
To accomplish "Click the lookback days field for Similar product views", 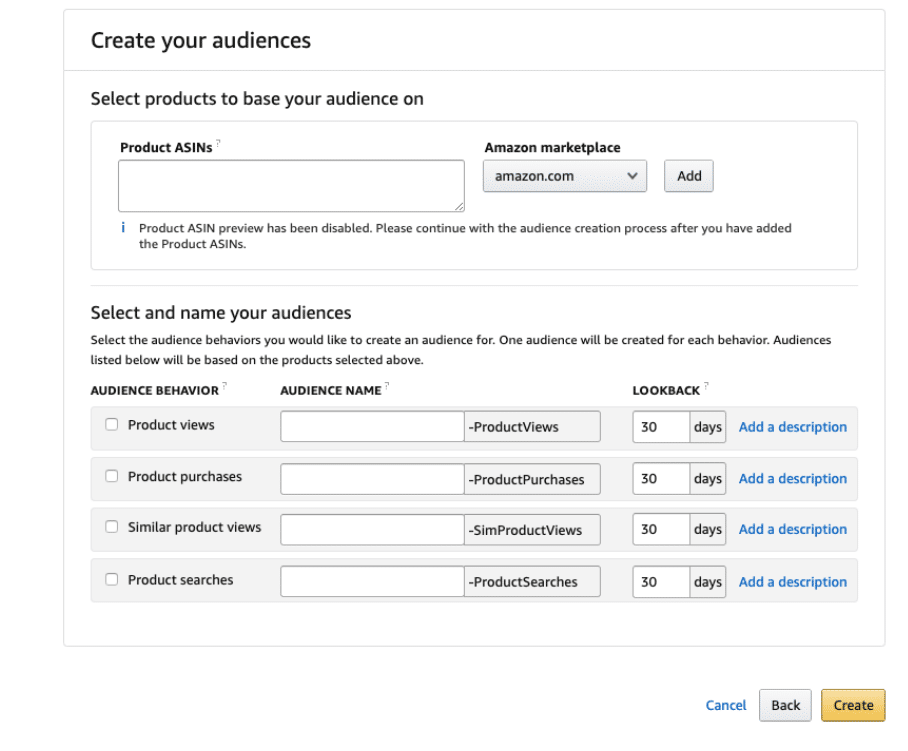I will [661, 529].
